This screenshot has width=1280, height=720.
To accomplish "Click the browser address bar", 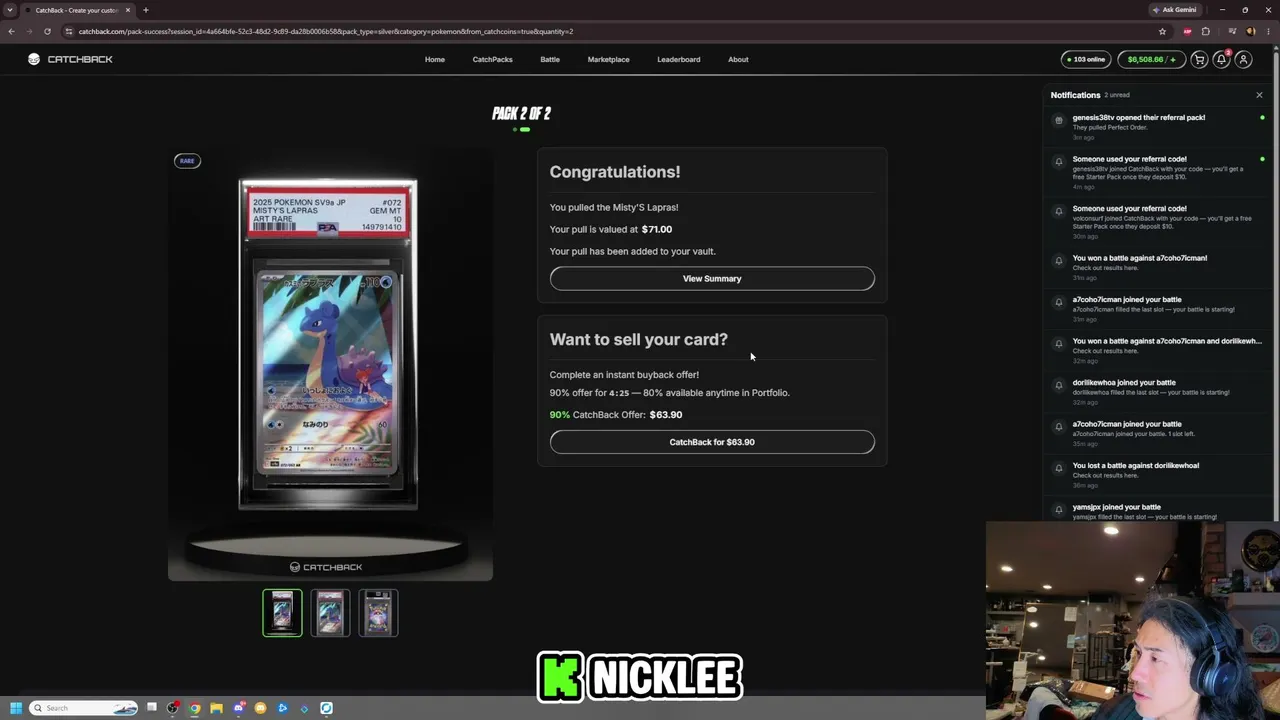I will pyautogui.click(x=610, y=31).
